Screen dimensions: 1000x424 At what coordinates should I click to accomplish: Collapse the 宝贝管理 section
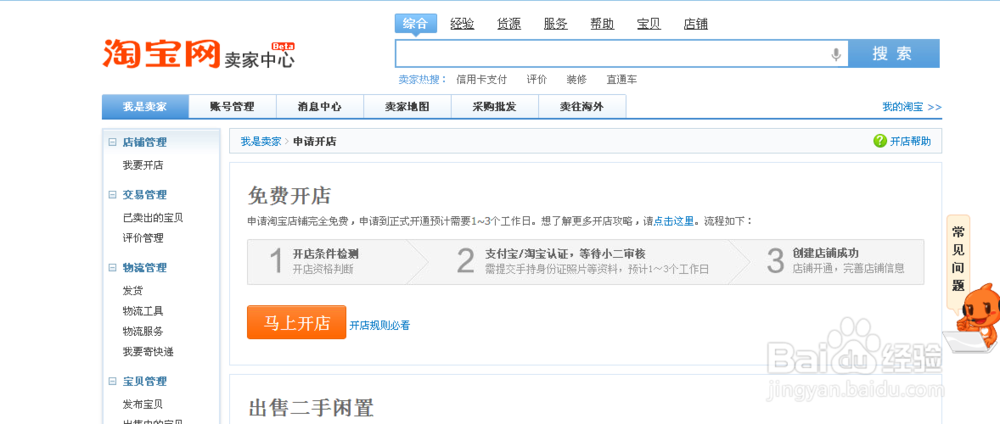point(112,381)
